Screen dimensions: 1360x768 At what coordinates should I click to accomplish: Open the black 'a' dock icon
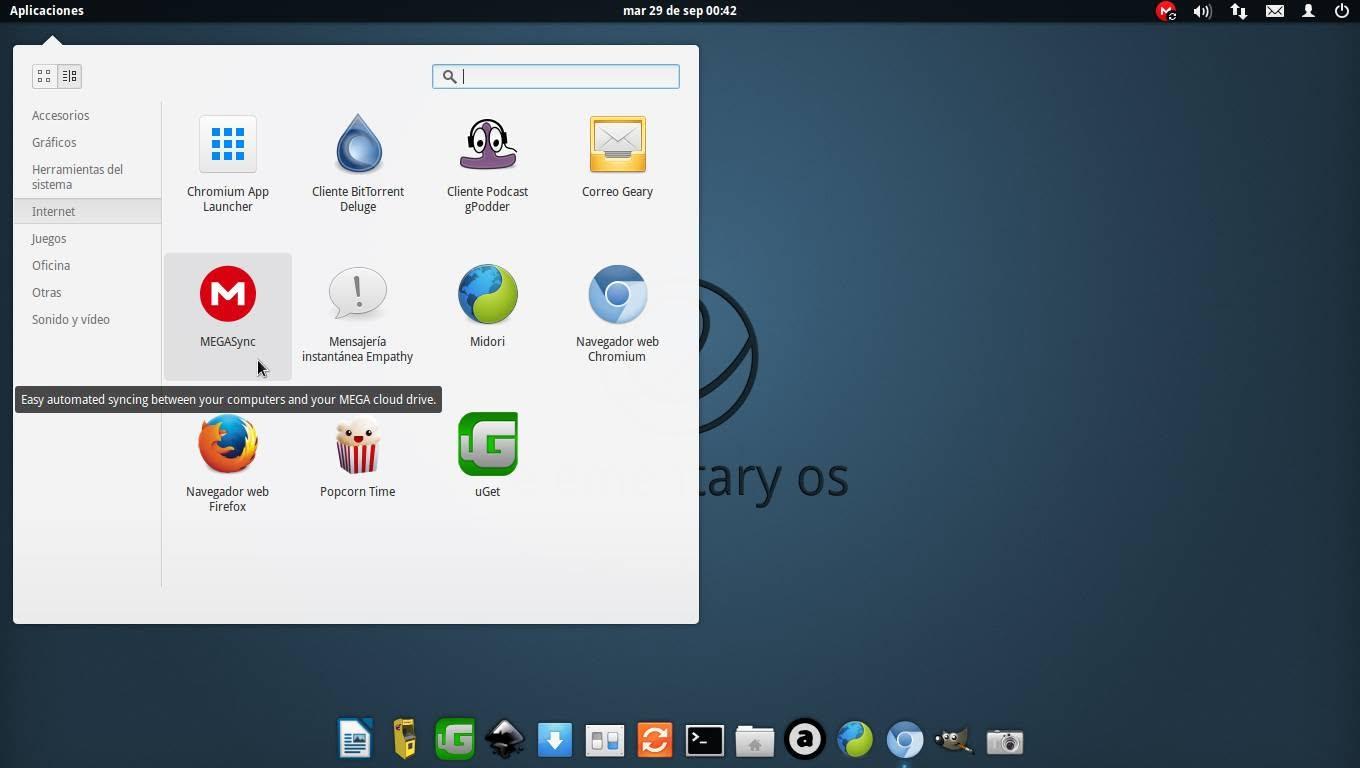click(x=805, y=740)
